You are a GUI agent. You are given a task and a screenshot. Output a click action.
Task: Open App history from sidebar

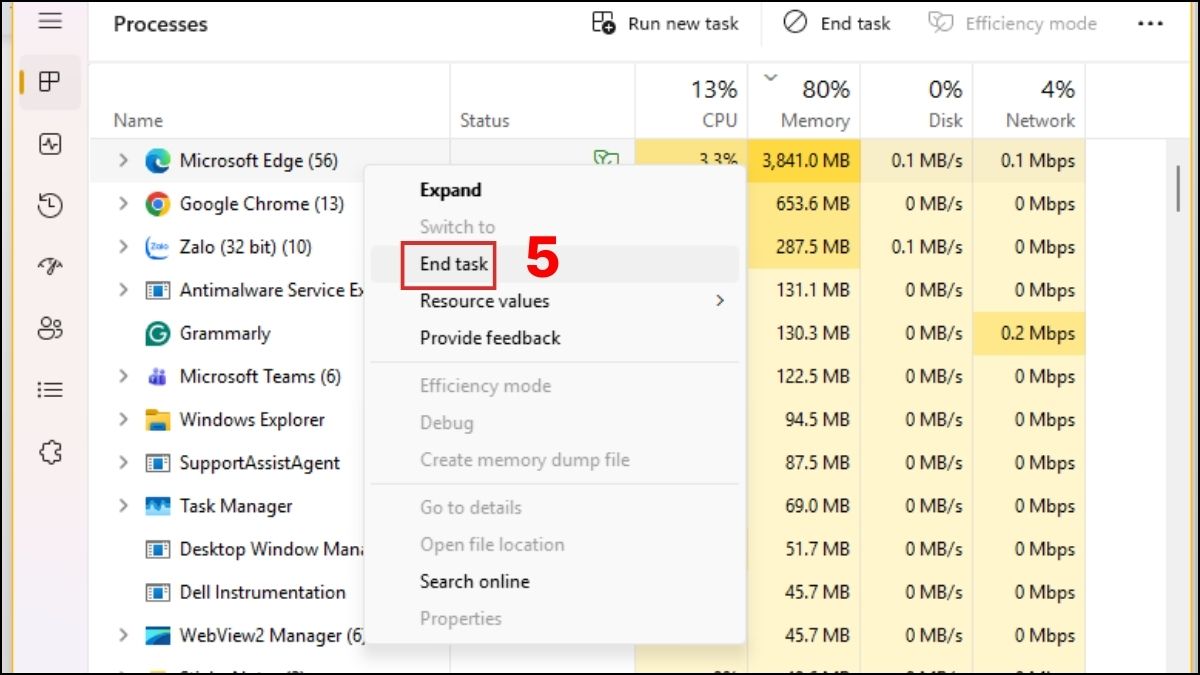[50, 206]
